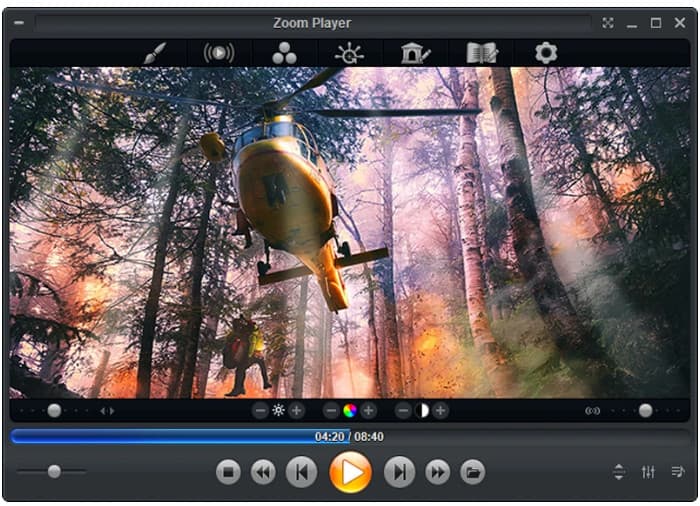Click the right-hand audio slider knob
This screenshot has height=506, width=700.
point(645,410)
